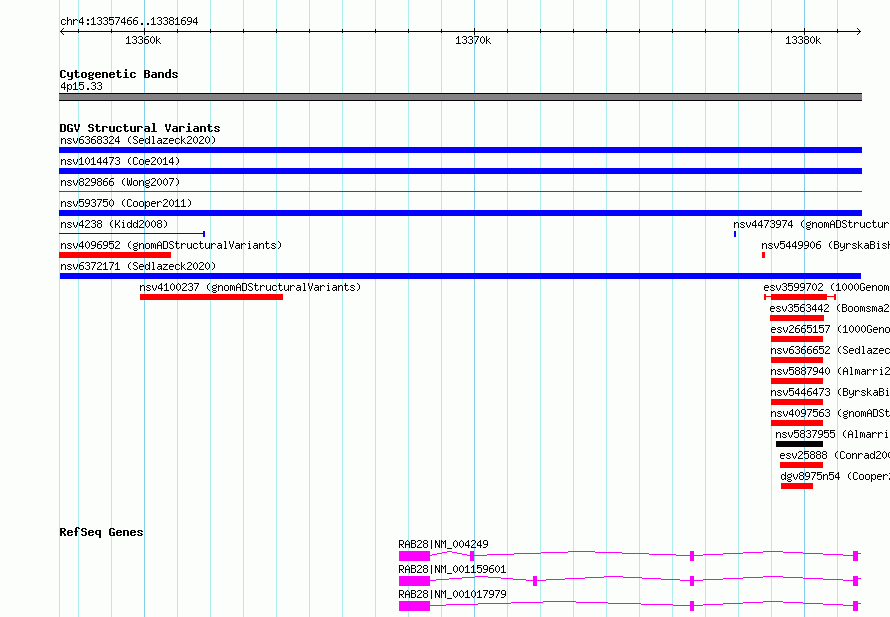The width and height of the screenshot is (890, 617).
Task: Click the RAB28|NM_004249 transcript label
Action: point(443,544)
